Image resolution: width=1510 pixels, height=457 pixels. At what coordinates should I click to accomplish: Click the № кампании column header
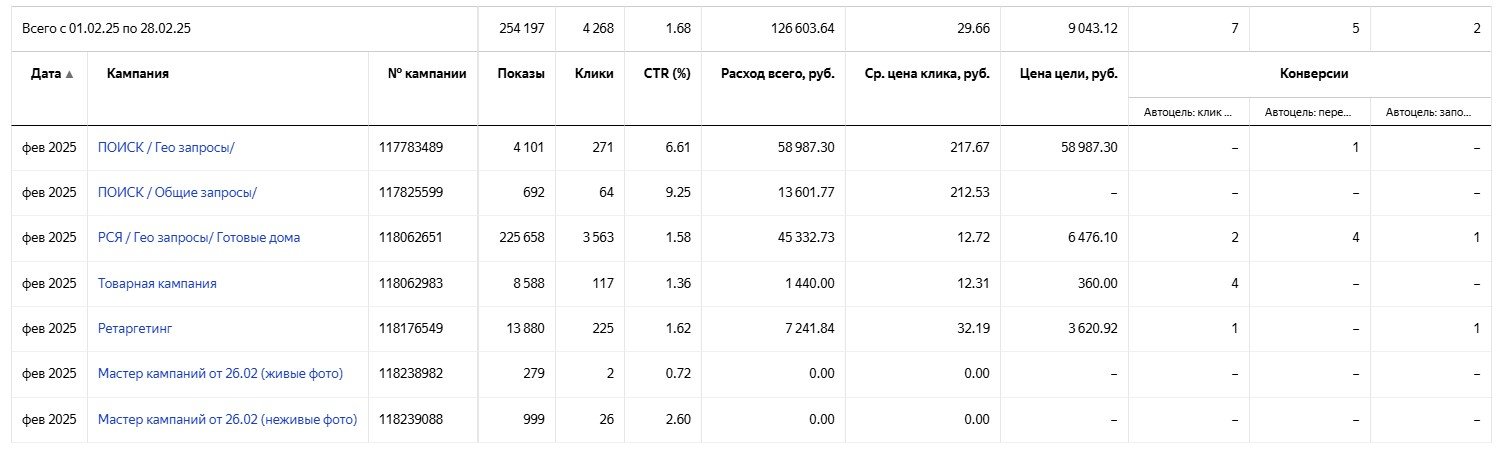click(x=427, y=74)
